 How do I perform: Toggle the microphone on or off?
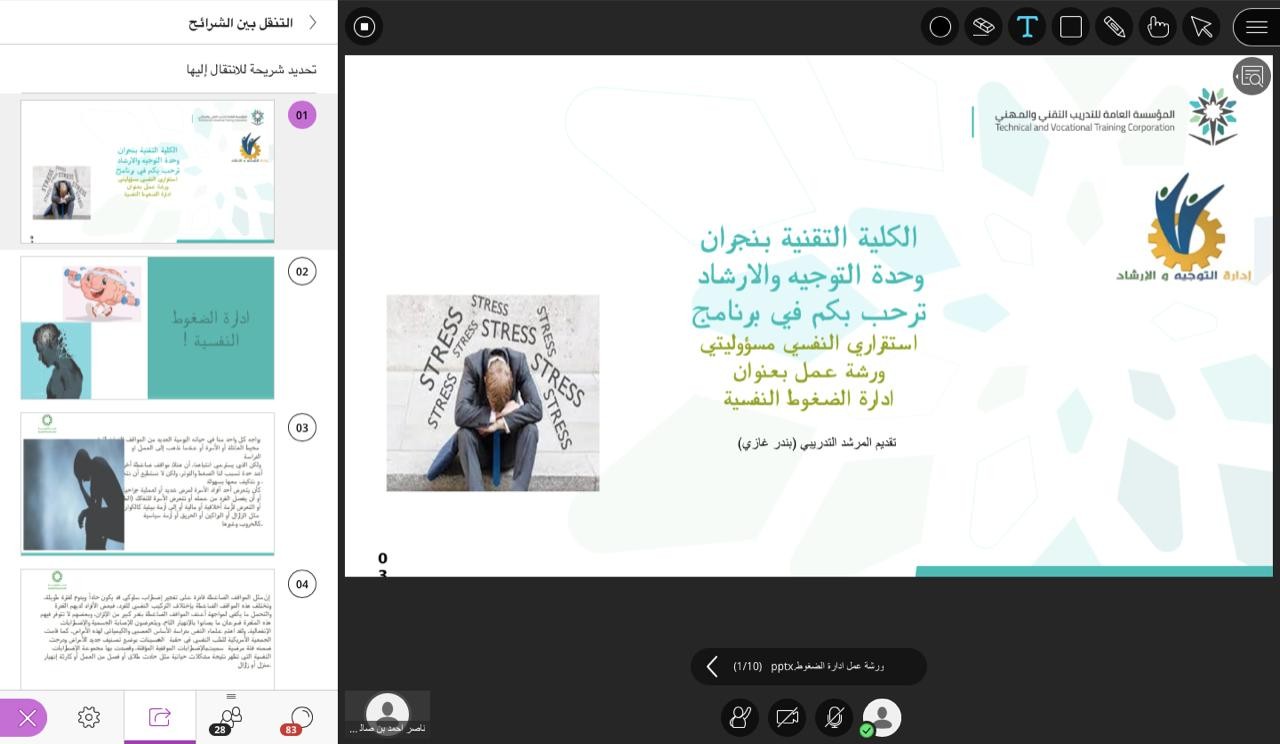[834, 717]
